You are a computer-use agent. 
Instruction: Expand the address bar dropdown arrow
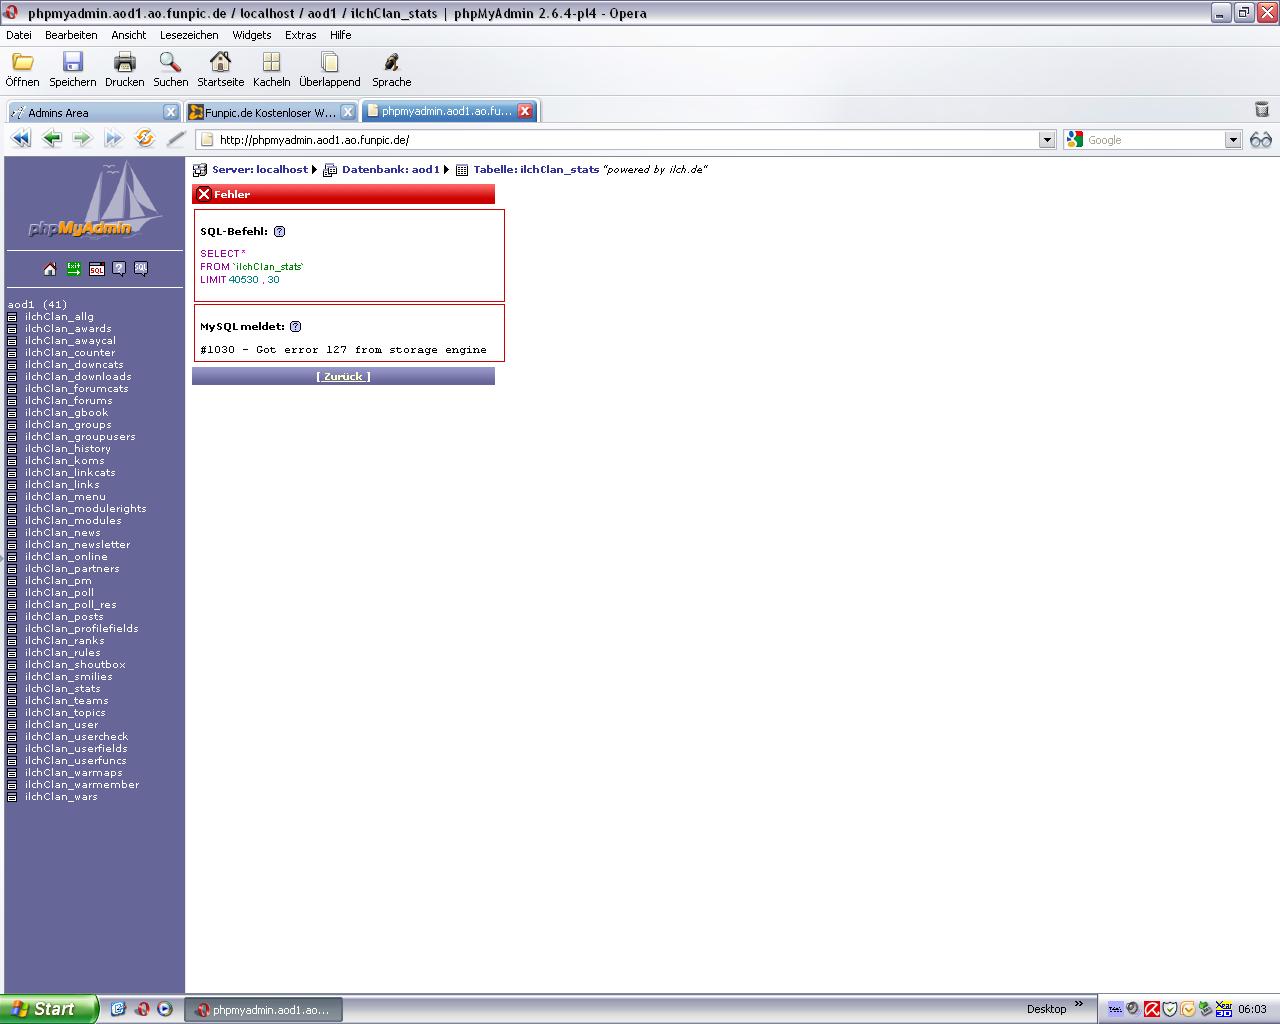(1047, 140)
